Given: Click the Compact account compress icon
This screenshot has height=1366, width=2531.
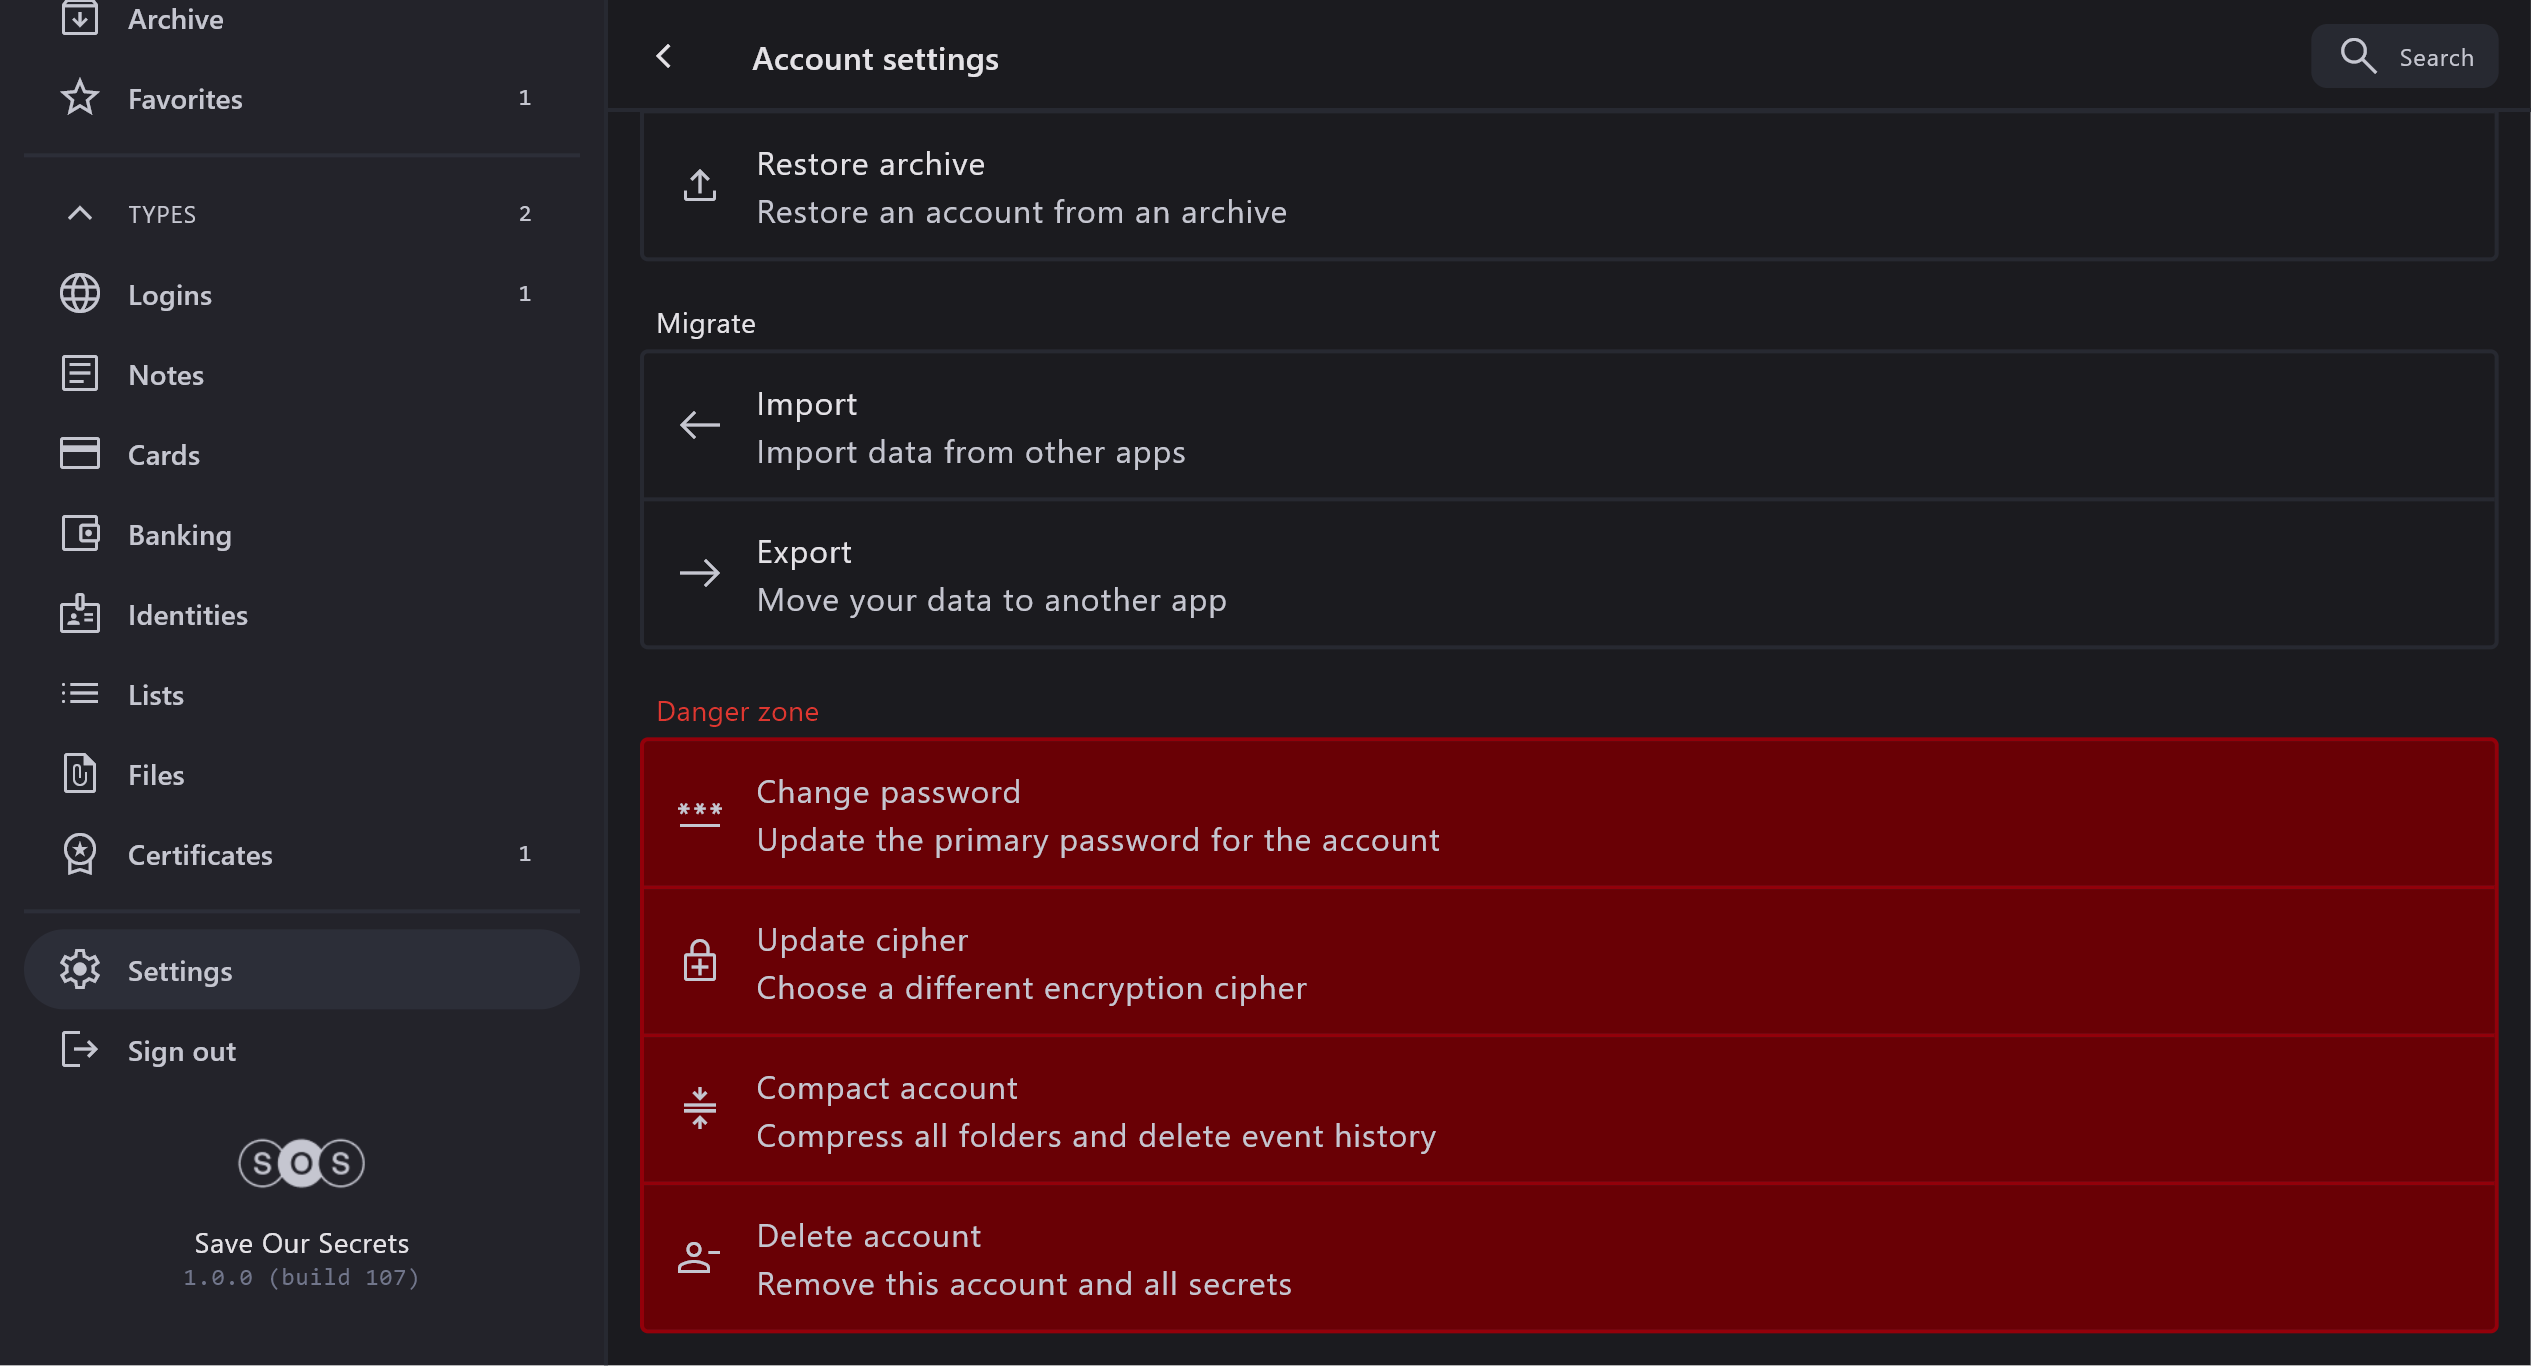Looking at the screenshot, I should click(700, 1110).
